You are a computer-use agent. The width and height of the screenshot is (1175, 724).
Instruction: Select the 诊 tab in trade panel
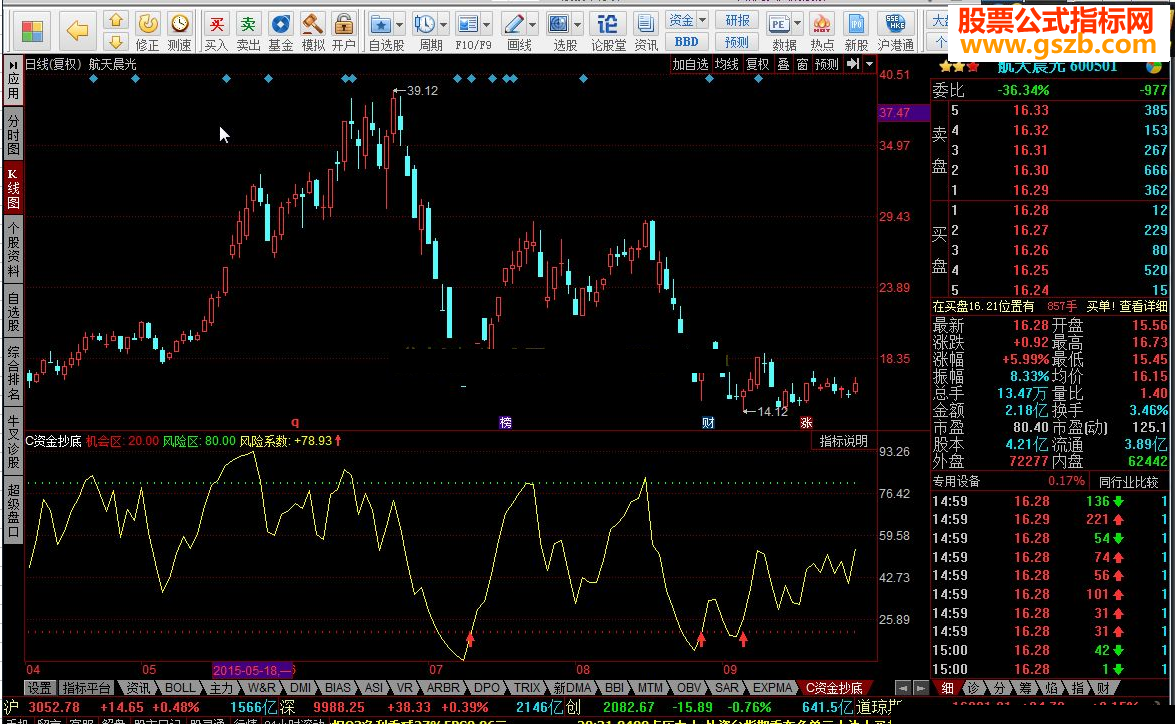[x=973, y=688]
